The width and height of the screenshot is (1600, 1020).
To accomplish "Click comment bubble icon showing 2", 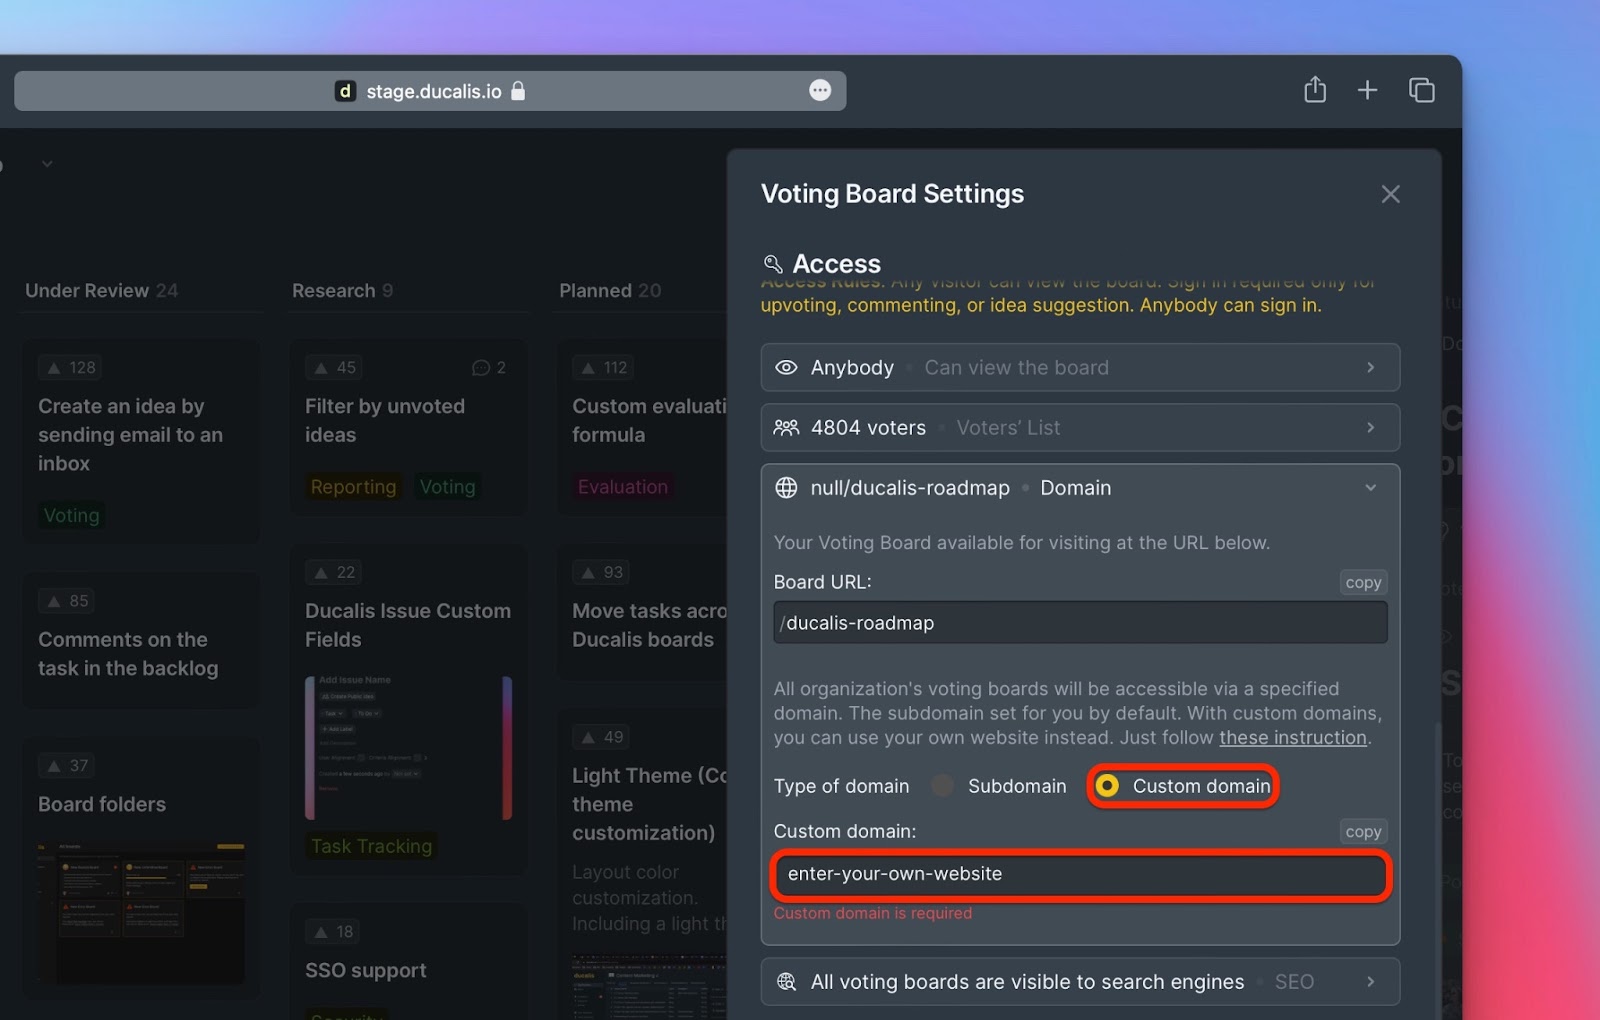I will (481, 368).
